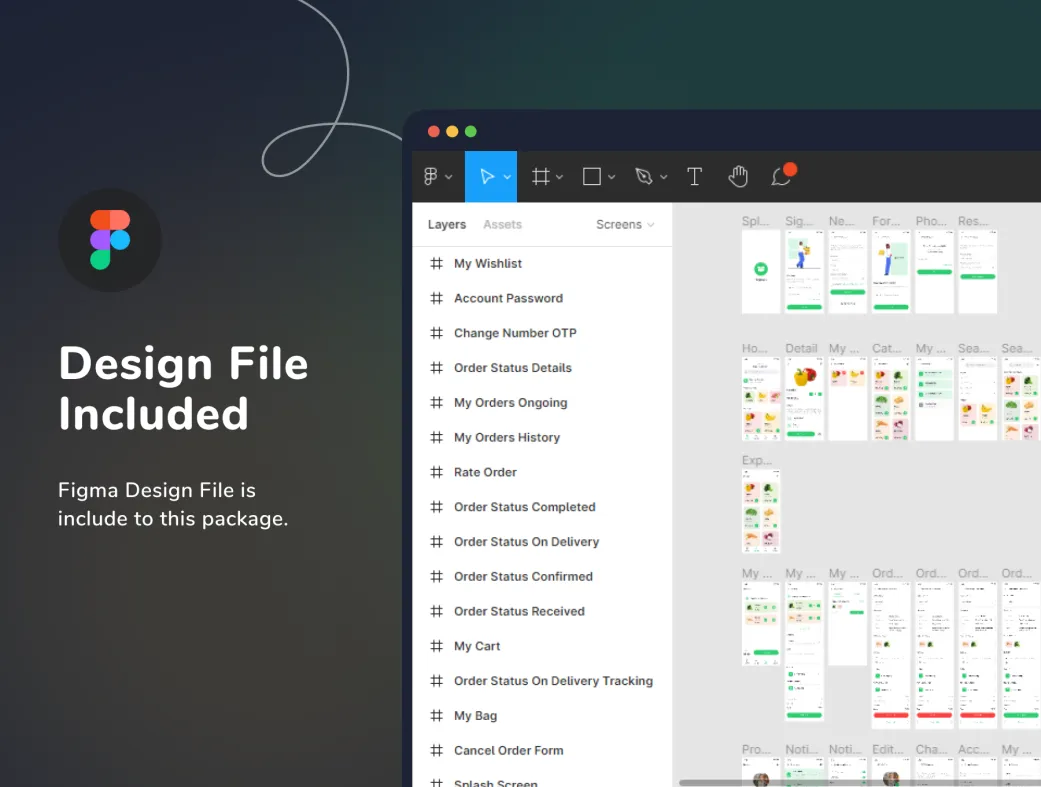Click the Splash screen frame thumbnail on canvas
The image size is (1041, 787).
tap(760, 271)
